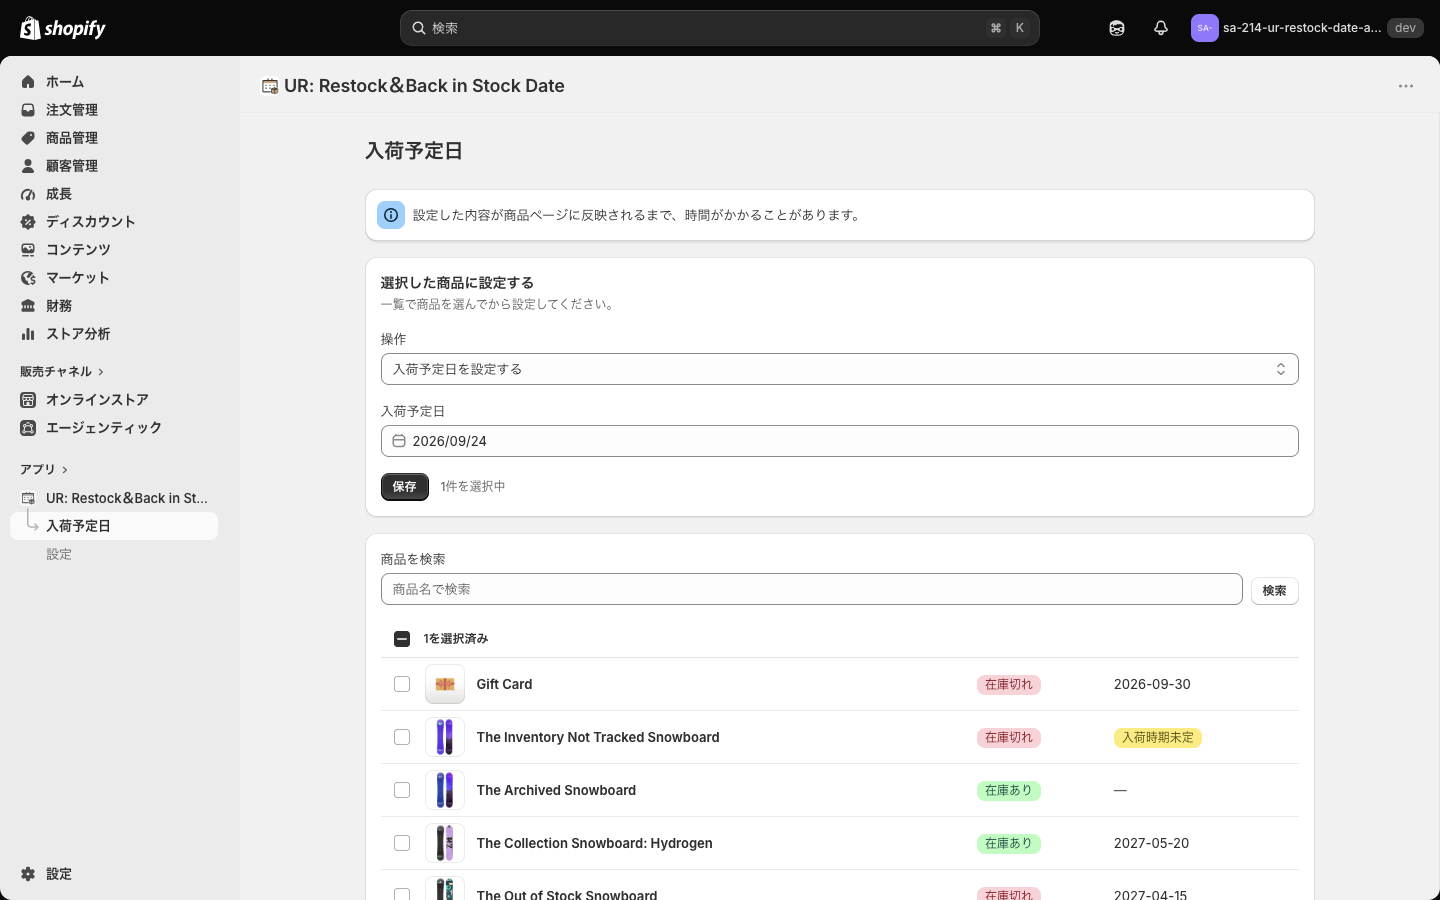Click the Shopify logo
The width and height of the screenshot is (1440, 900).
[x=63, y=28]
